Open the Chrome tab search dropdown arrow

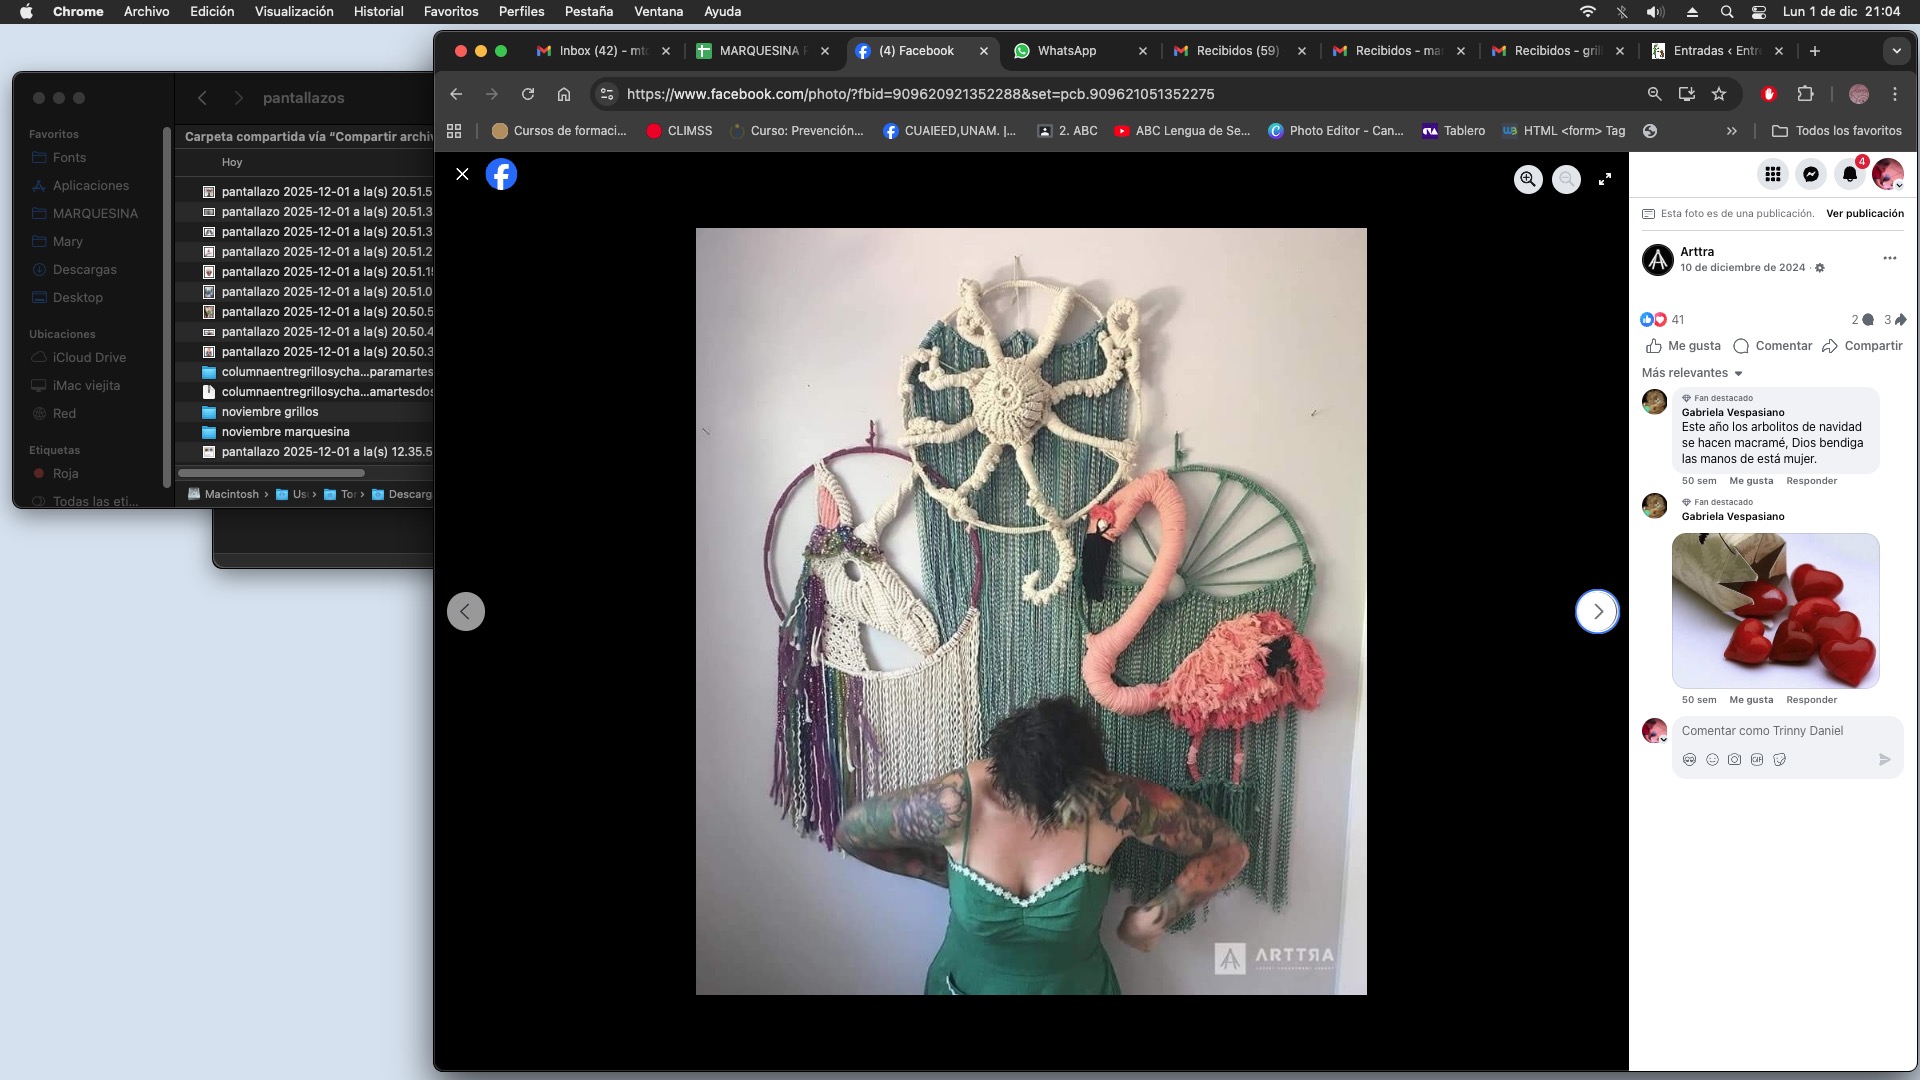point(1896,51)
